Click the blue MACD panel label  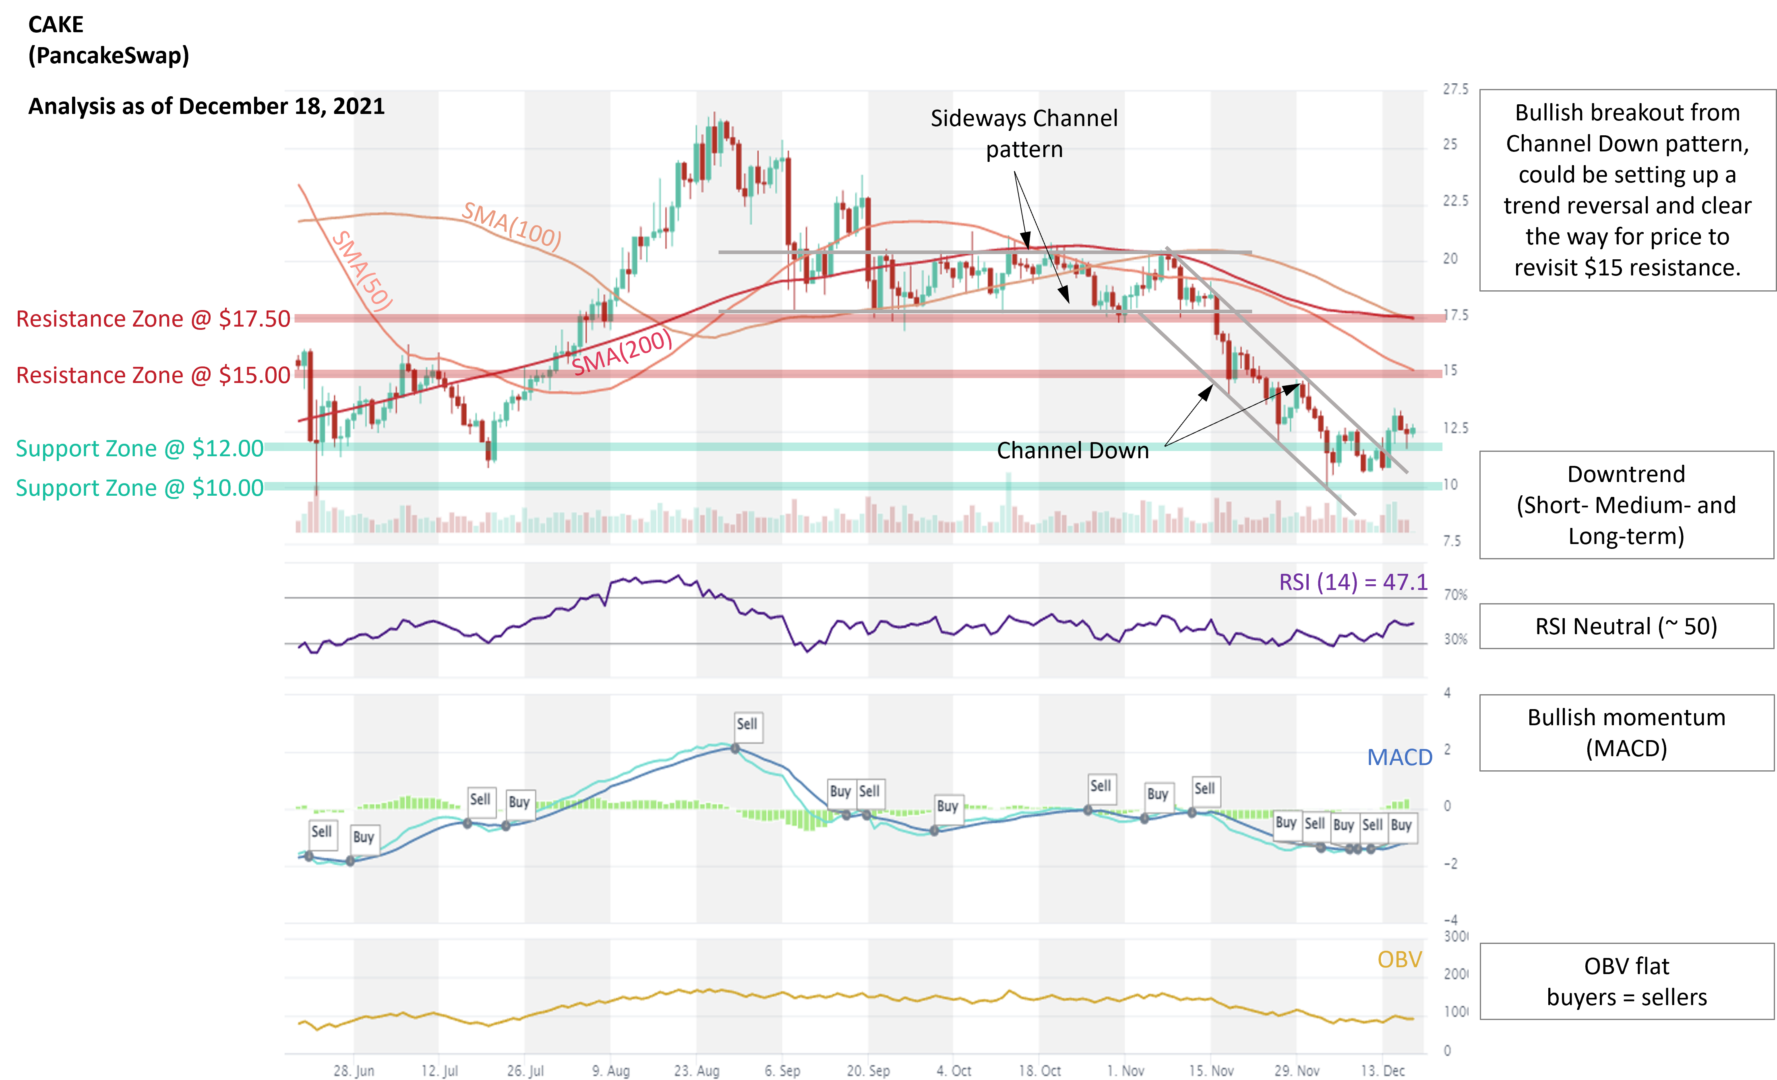pos(1399,757)
